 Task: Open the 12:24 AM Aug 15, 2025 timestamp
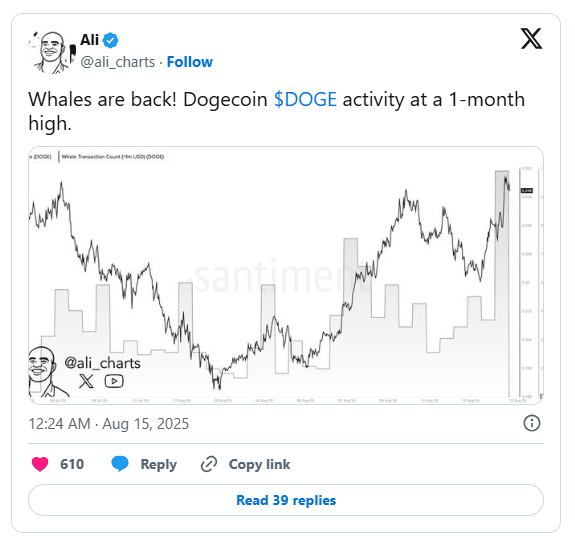pos(109,424)
